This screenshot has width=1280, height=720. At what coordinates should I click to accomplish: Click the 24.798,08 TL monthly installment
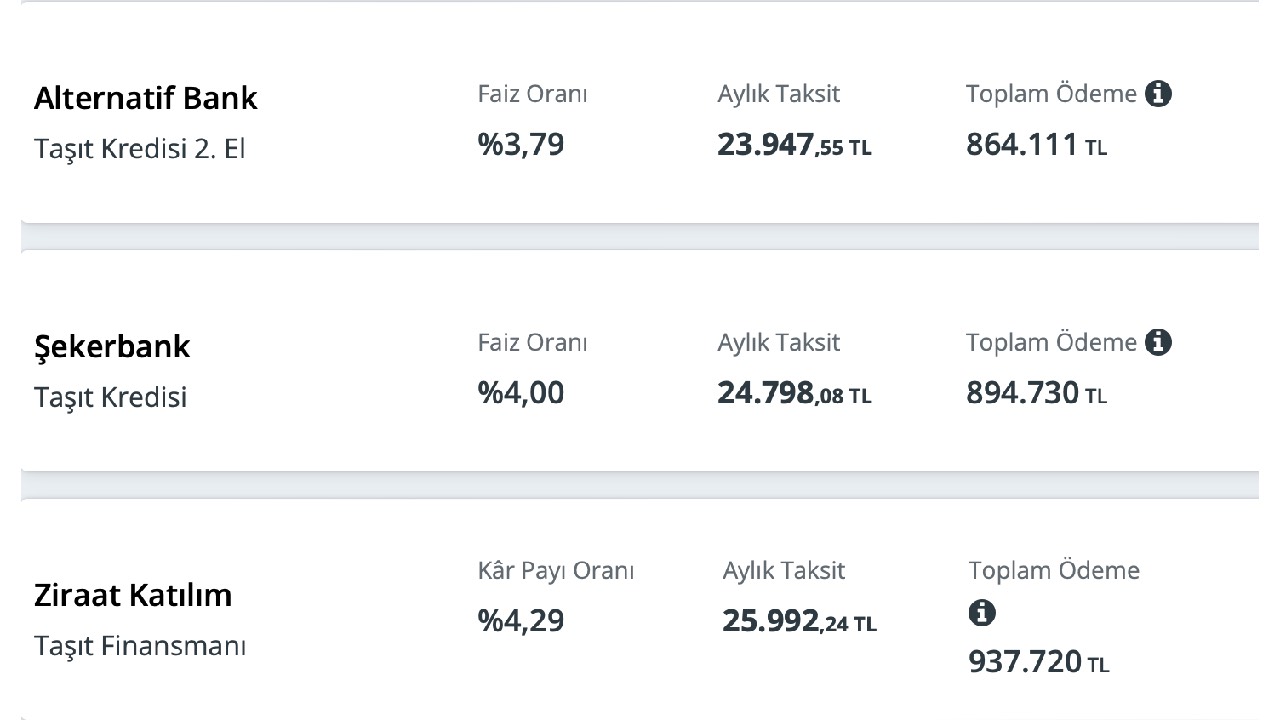click(x=794, y=394)
